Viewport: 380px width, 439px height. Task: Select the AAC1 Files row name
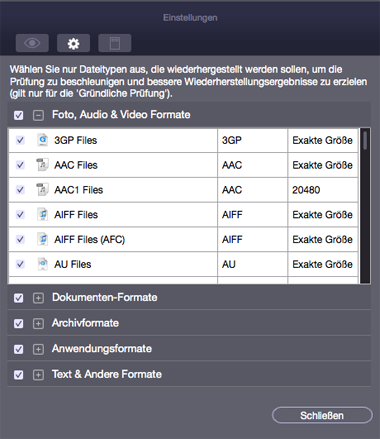tap(79, 190)
